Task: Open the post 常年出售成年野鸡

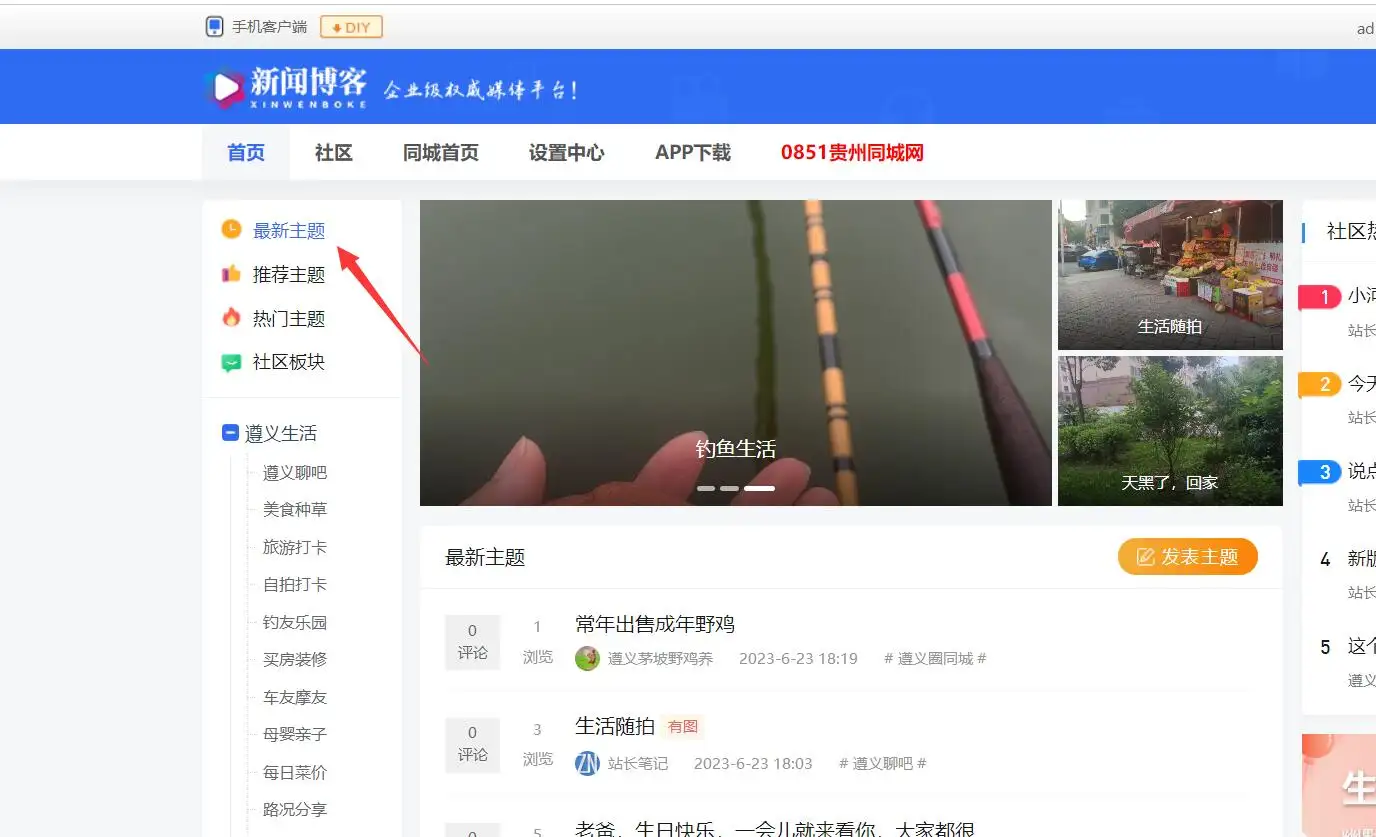Action: click(655, 625)
